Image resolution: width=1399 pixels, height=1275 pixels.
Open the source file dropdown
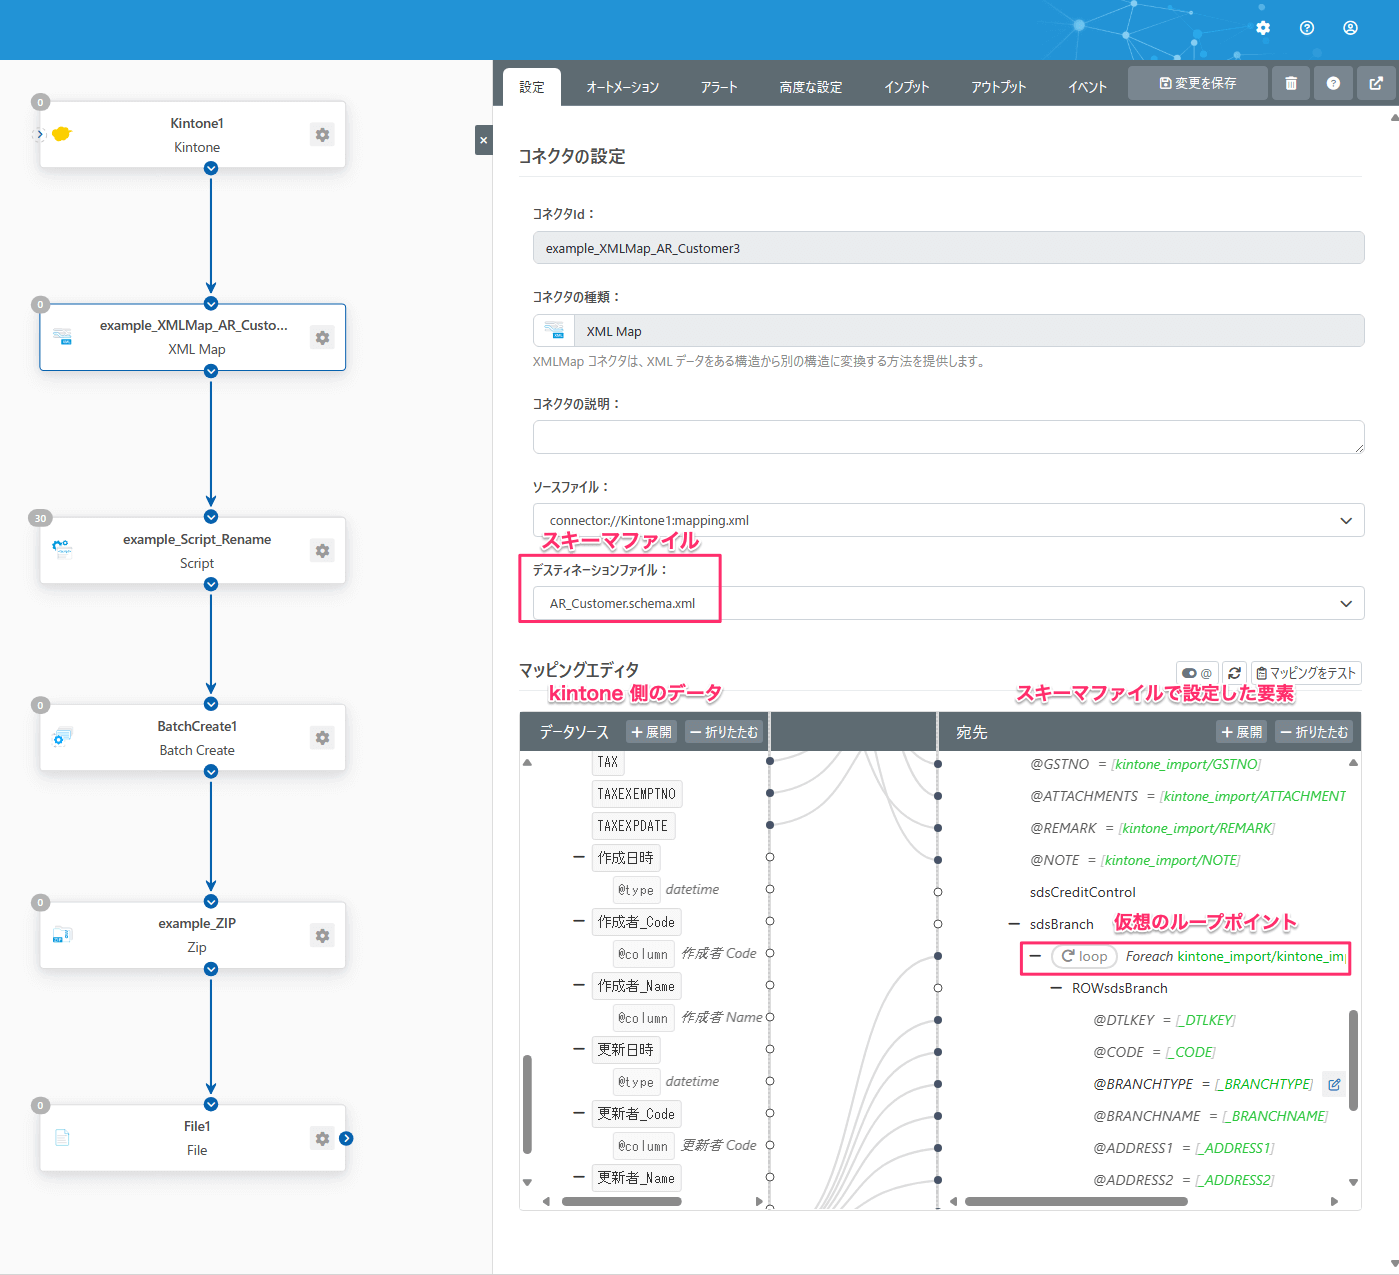point(948,520)
